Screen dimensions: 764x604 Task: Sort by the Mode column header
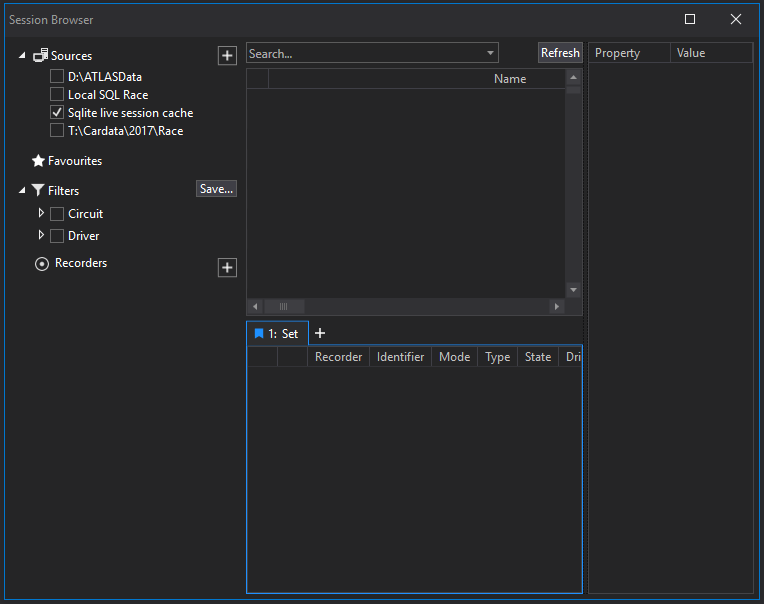point(454,357)
